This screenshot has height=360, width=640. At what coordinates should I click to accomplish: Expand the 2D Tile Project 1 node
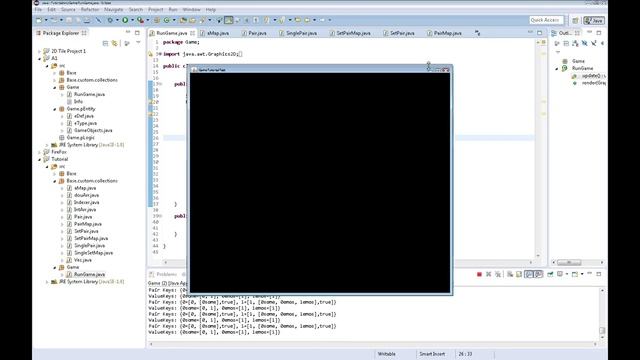click(x=40, y=51)
